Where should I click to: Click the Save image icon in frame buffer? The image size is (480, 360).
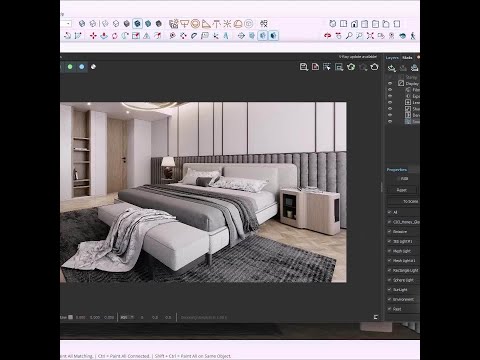click(x=303, y=67)
